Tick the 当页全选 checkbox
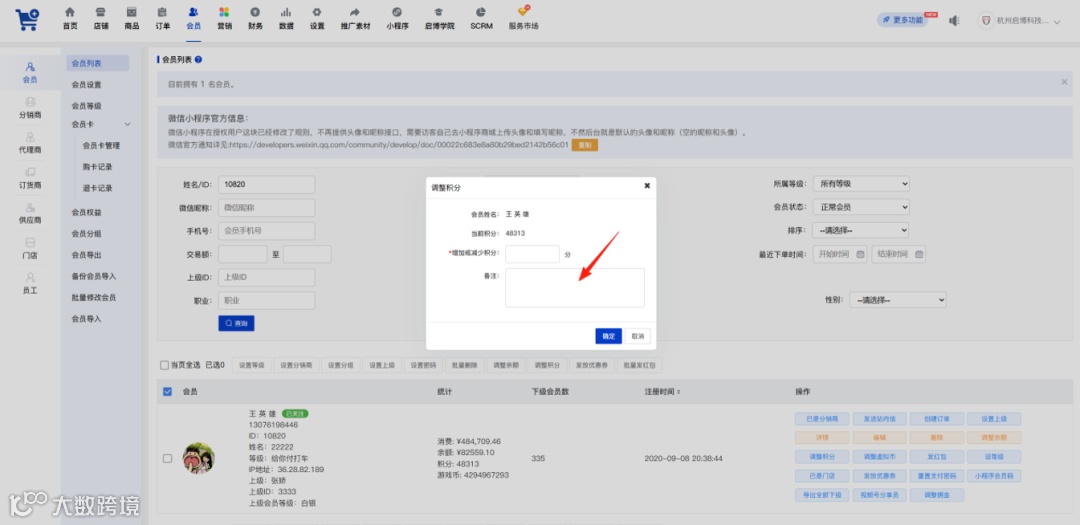The width and height of the screenshot is (1080, 525). (164, 365)
